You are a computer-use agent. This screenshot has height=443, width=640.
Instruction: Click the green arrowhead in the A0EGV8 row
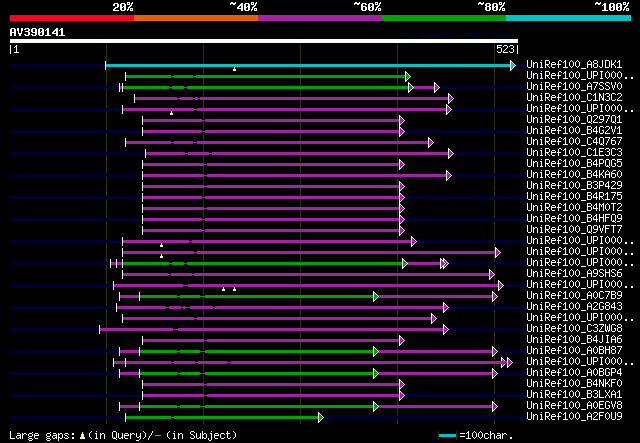click(x=376, y=407)
